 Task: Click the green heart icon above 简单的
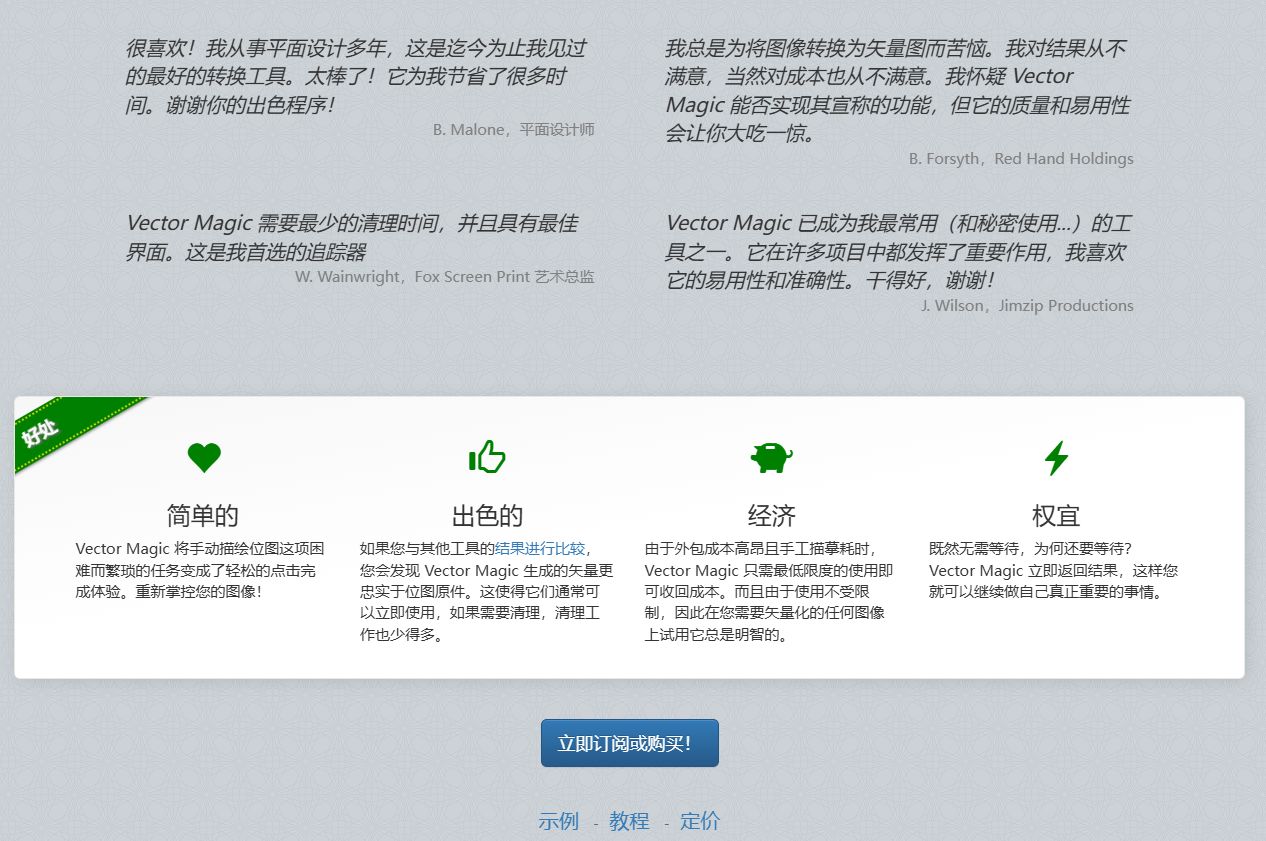(x=204, y=458)
